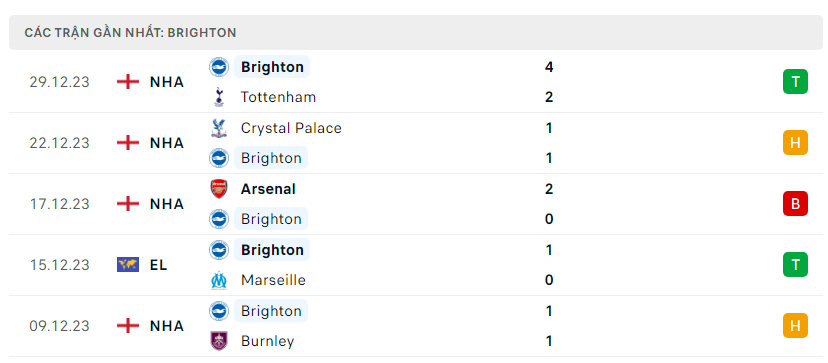This screenshot has height=363, width=828.
Task: Click the Burnley club crest icon
Action: point(219,341)
